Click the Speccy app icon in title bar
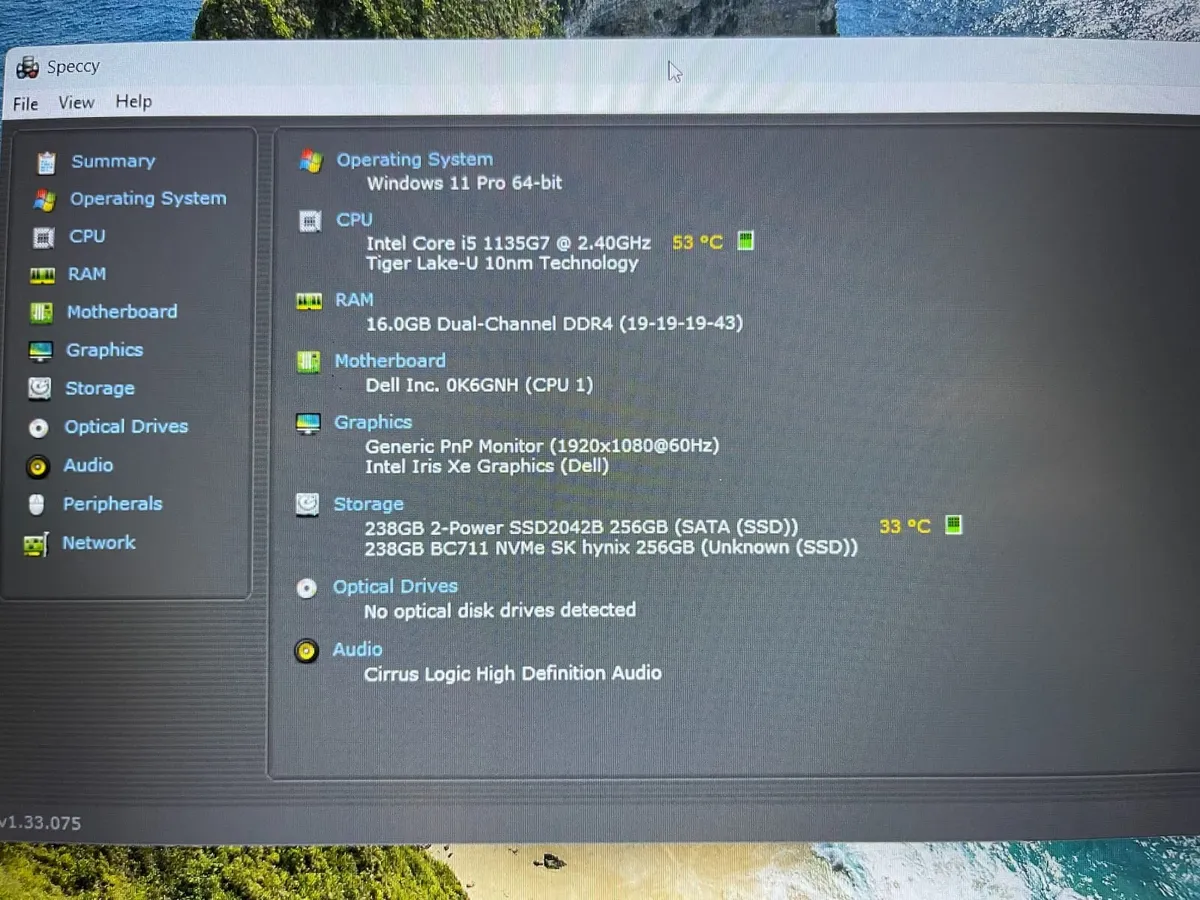 pyautogui.click(x=27, y=67)
